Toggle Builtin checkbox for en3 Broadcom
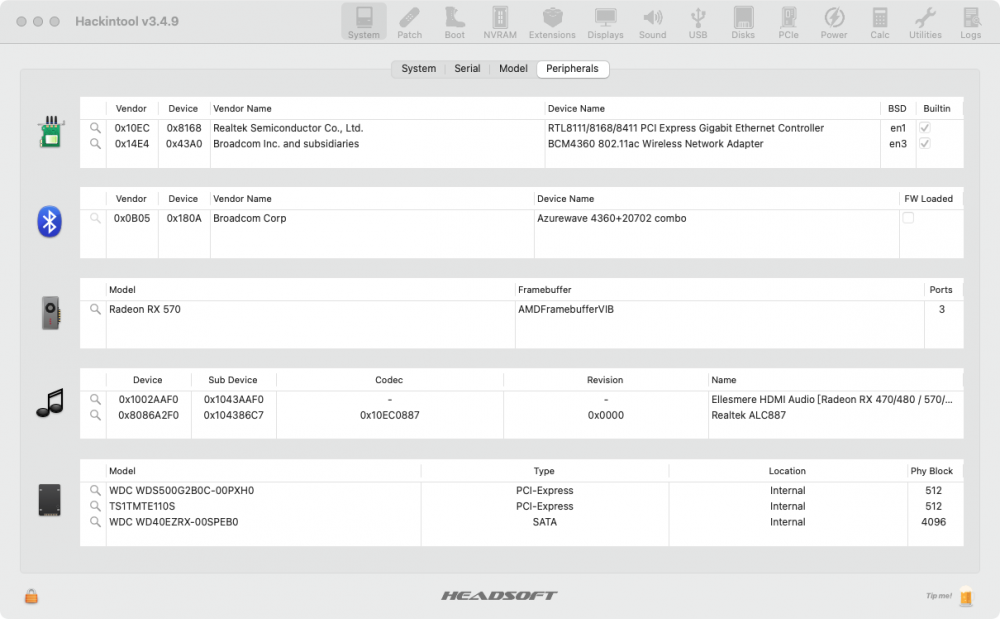 [x=924, y=144]
